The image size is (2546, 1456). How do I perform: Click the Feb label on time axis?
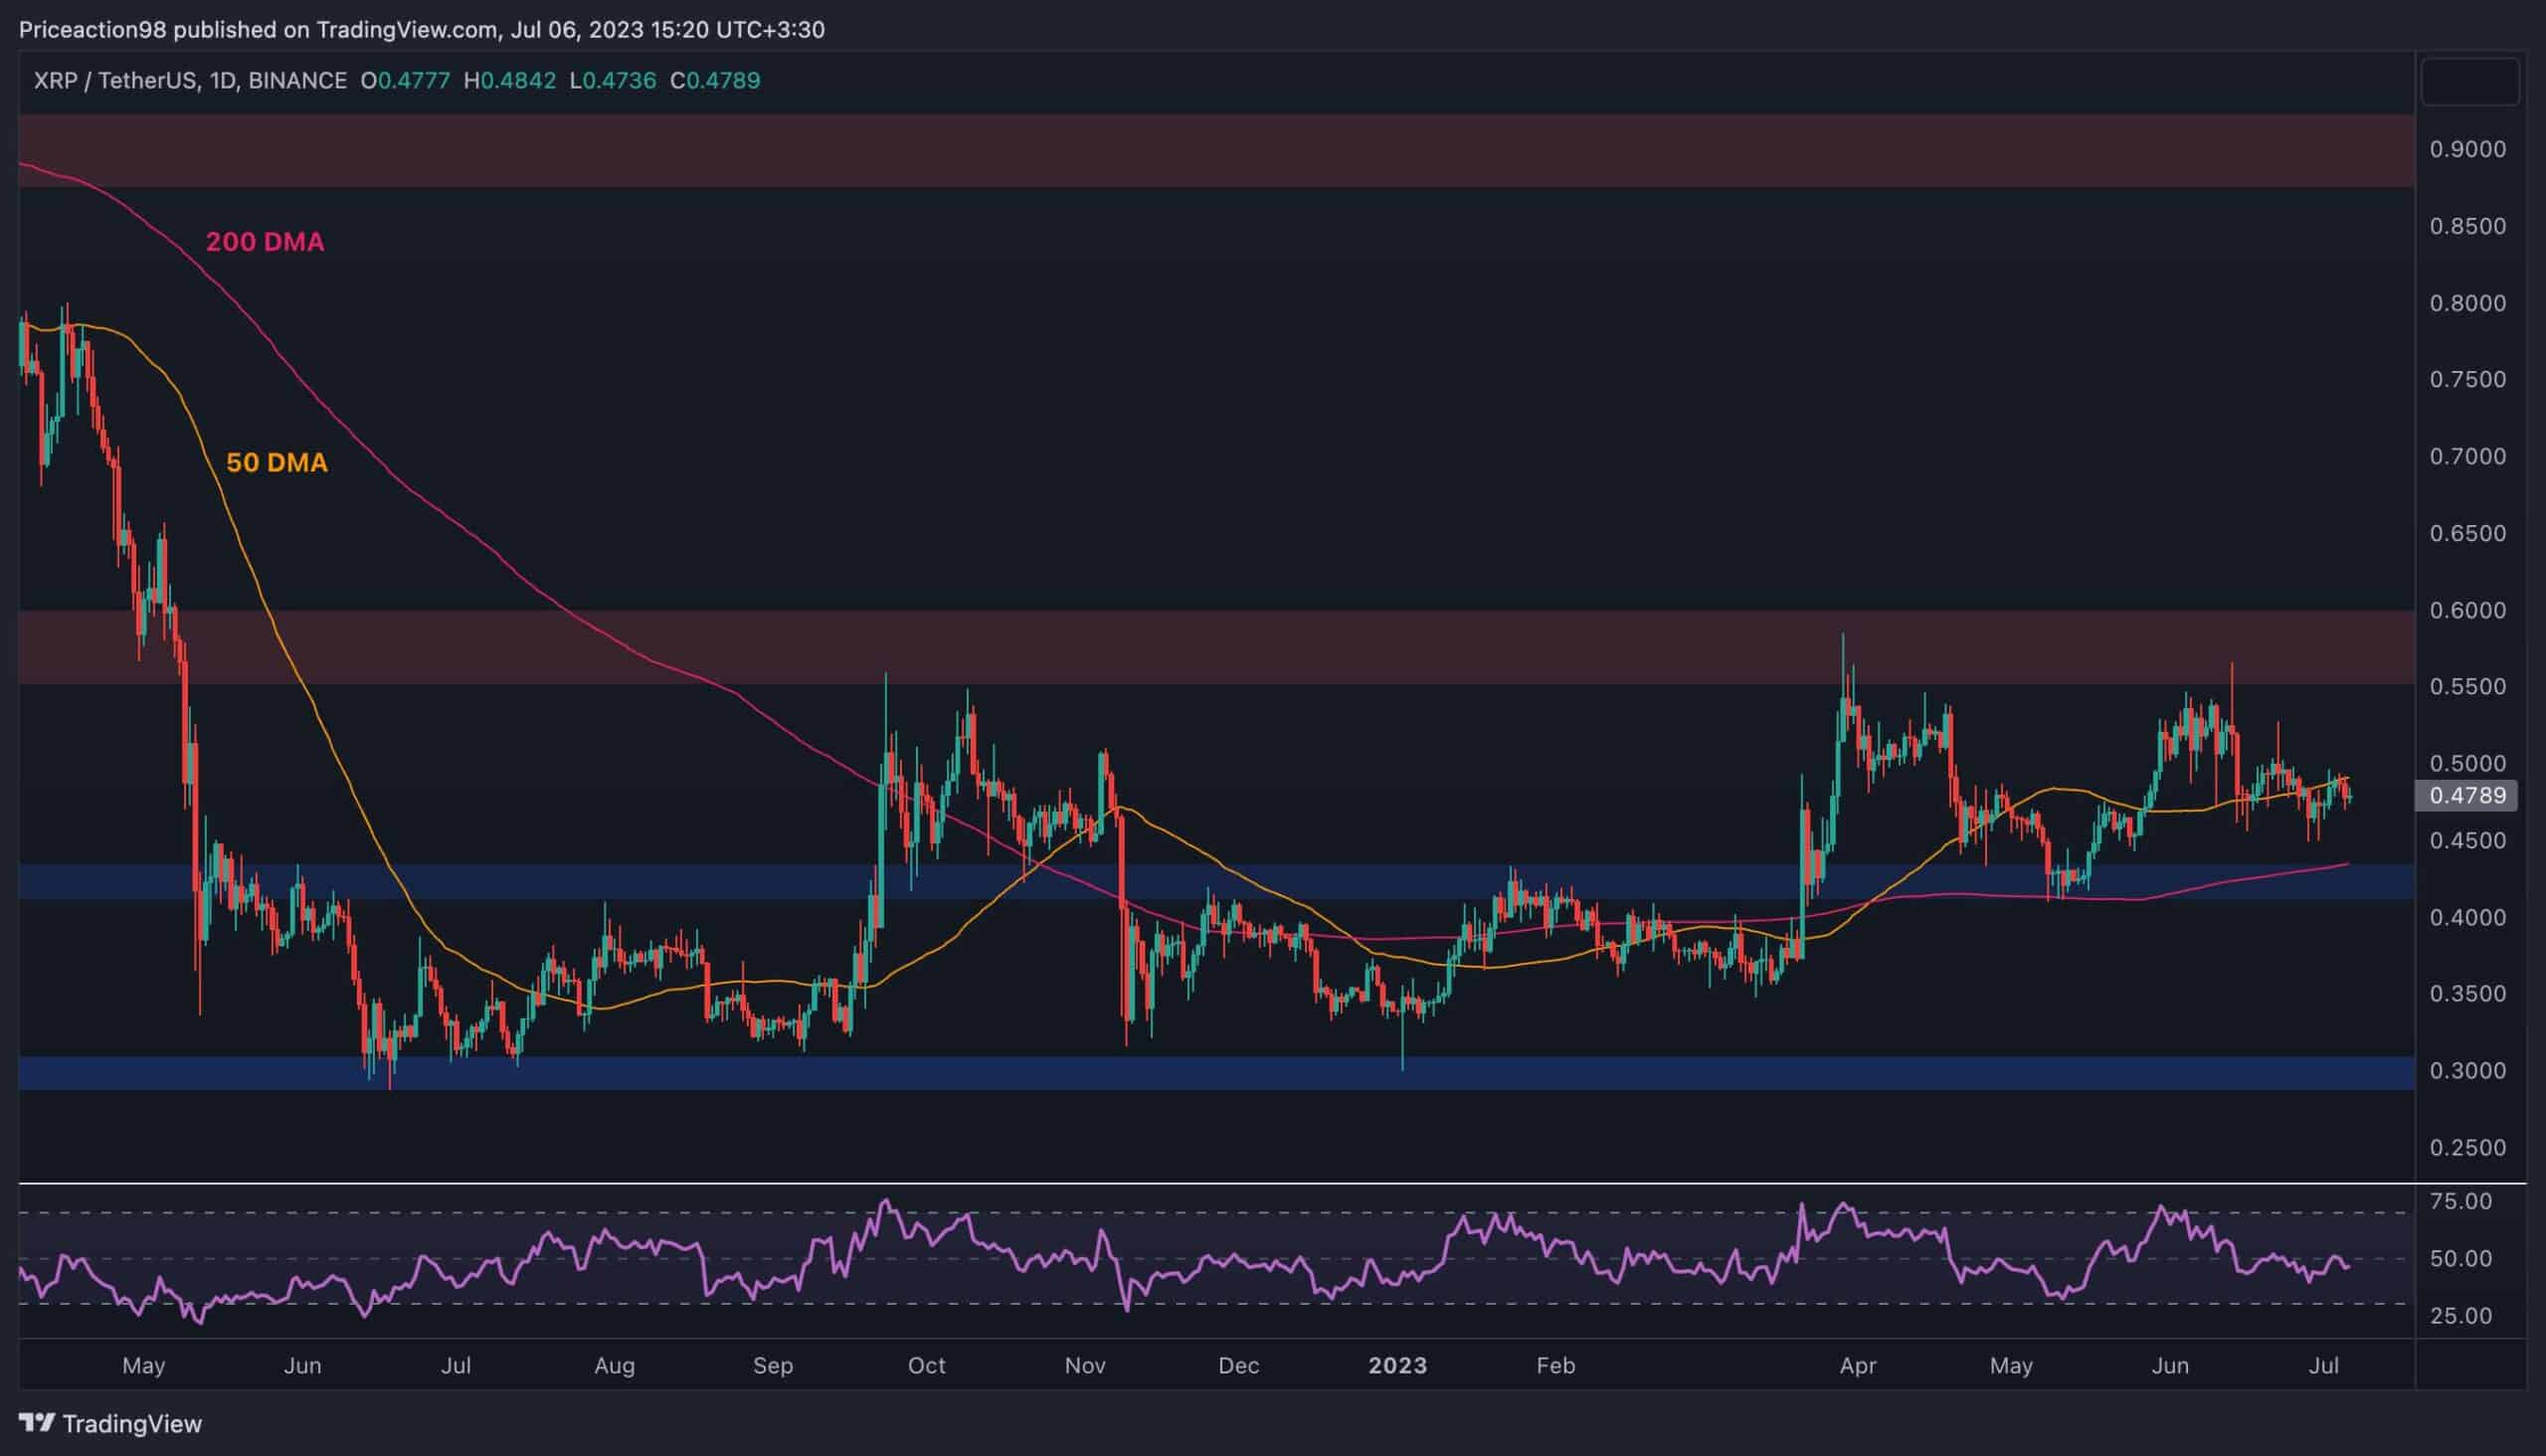[1556, 1366]
